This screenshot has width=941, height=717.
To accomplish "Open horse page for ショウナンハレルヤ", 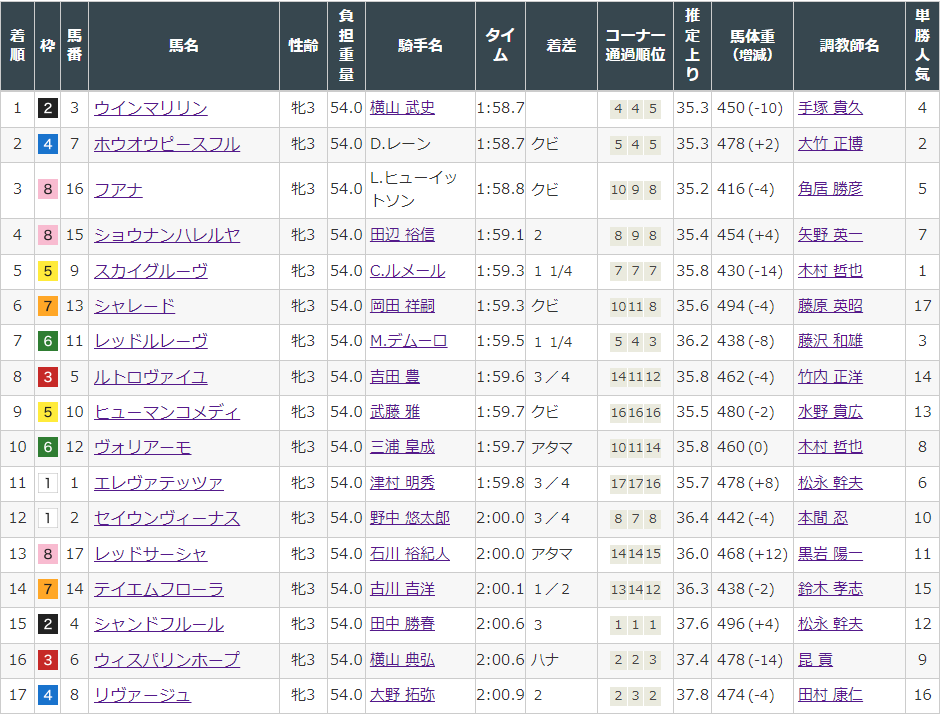I will click(167, 235).
